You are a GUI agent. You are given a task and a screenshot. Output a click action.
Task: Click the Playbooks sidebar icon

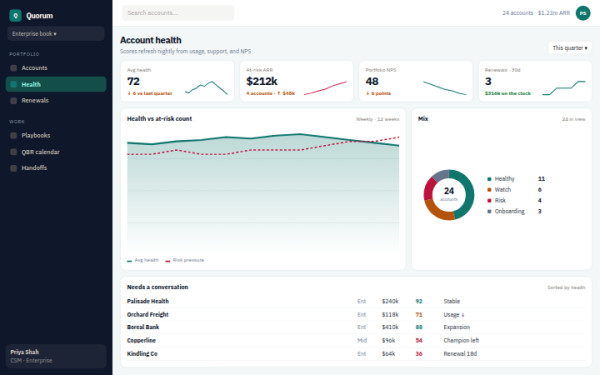click(x=14, y=135)
